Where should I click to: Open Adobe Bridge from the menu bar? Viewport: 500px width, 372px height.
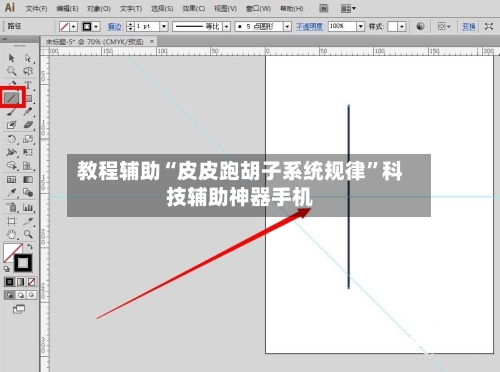[x=324, y=8]
